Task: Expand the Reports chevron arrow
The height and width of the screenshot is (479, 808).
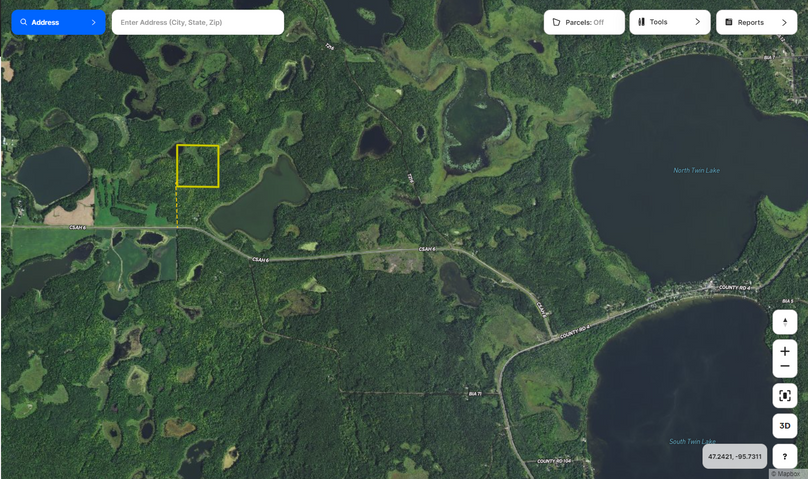Action: tap(784, 22)
